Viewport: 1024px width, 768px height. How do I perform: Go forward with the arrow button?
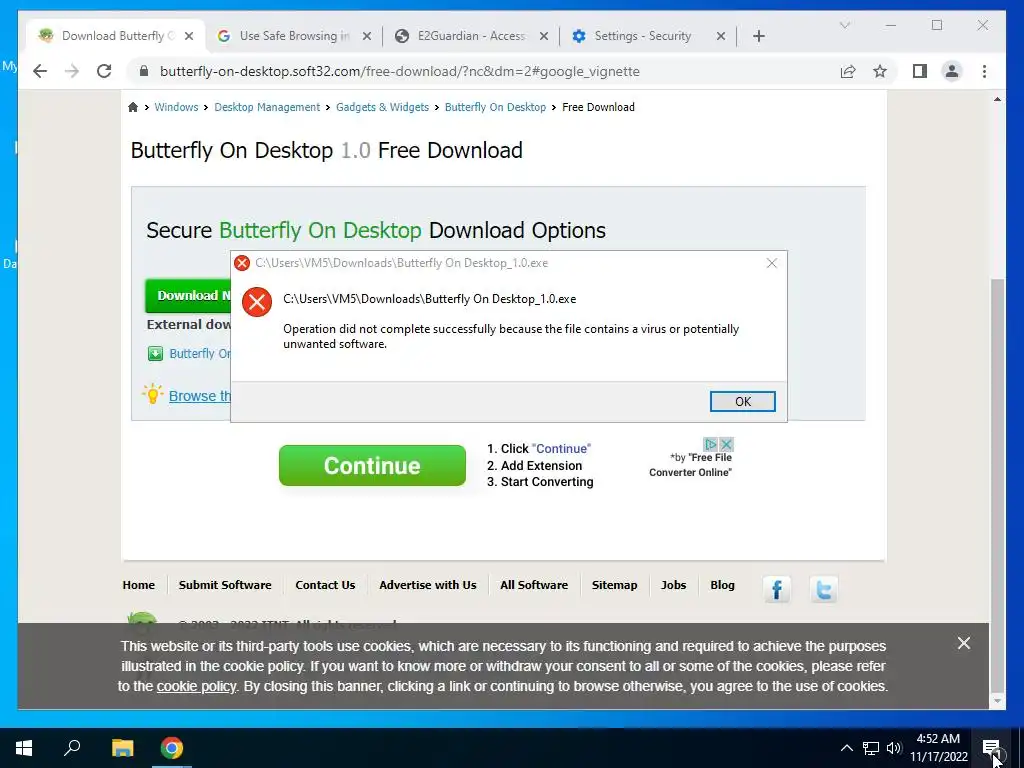coord(72,71)
